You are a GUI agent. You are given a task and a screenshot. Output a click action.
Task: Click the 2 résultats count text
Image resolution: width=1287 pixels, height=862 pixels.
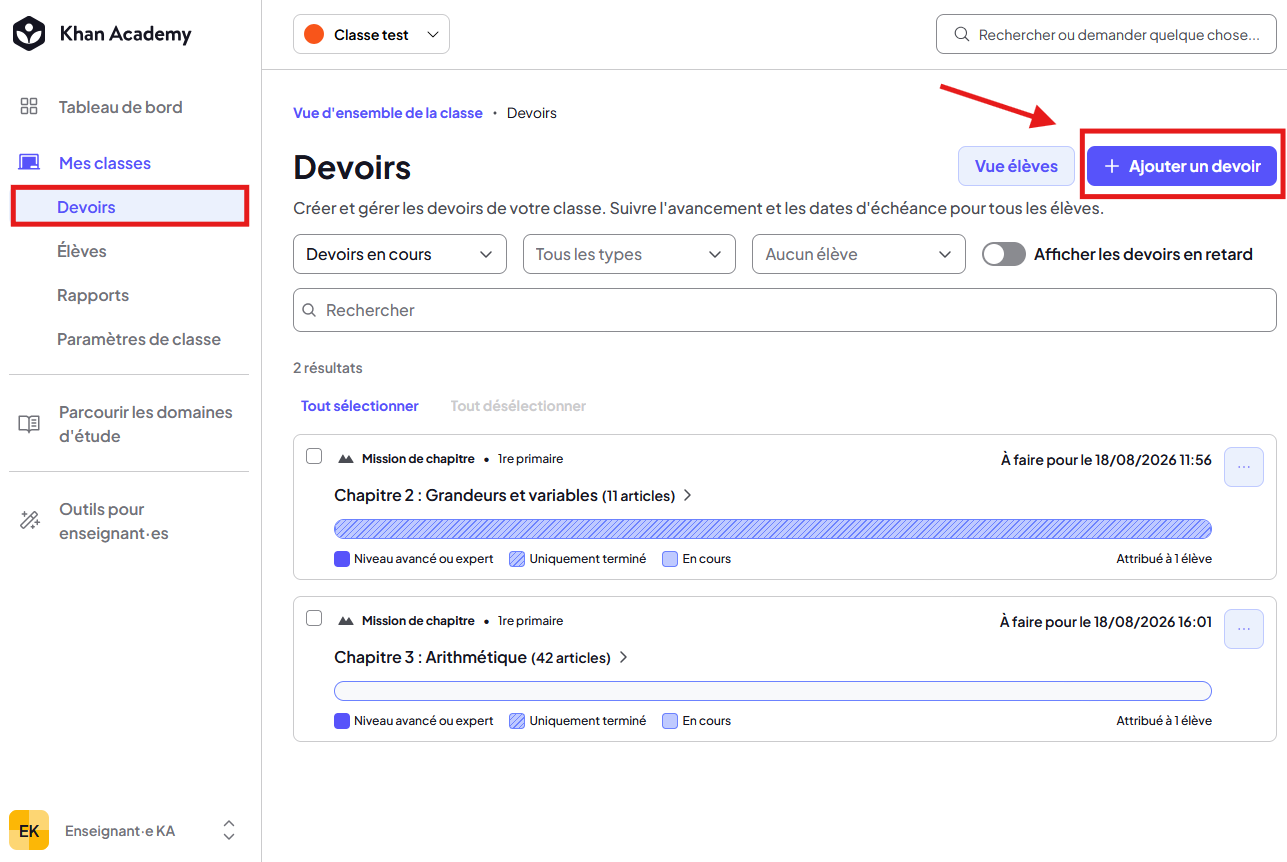(328, 368)
